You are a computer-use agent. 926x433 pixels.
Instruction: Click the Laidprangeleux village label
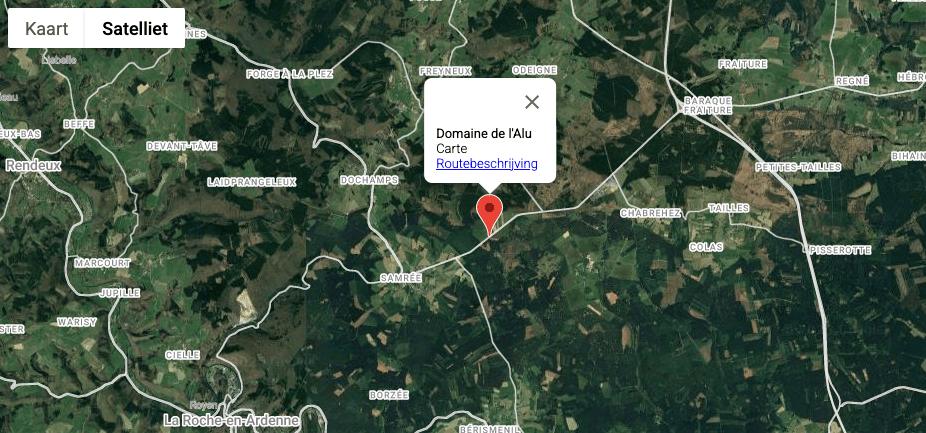[x=252, y=182]
